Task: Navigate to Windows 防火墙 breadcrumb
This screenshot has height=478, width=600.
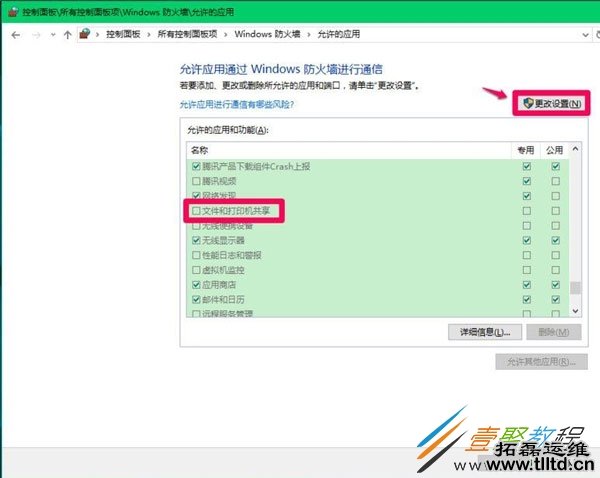Action: pyautogui.click(x=267, y=34)
